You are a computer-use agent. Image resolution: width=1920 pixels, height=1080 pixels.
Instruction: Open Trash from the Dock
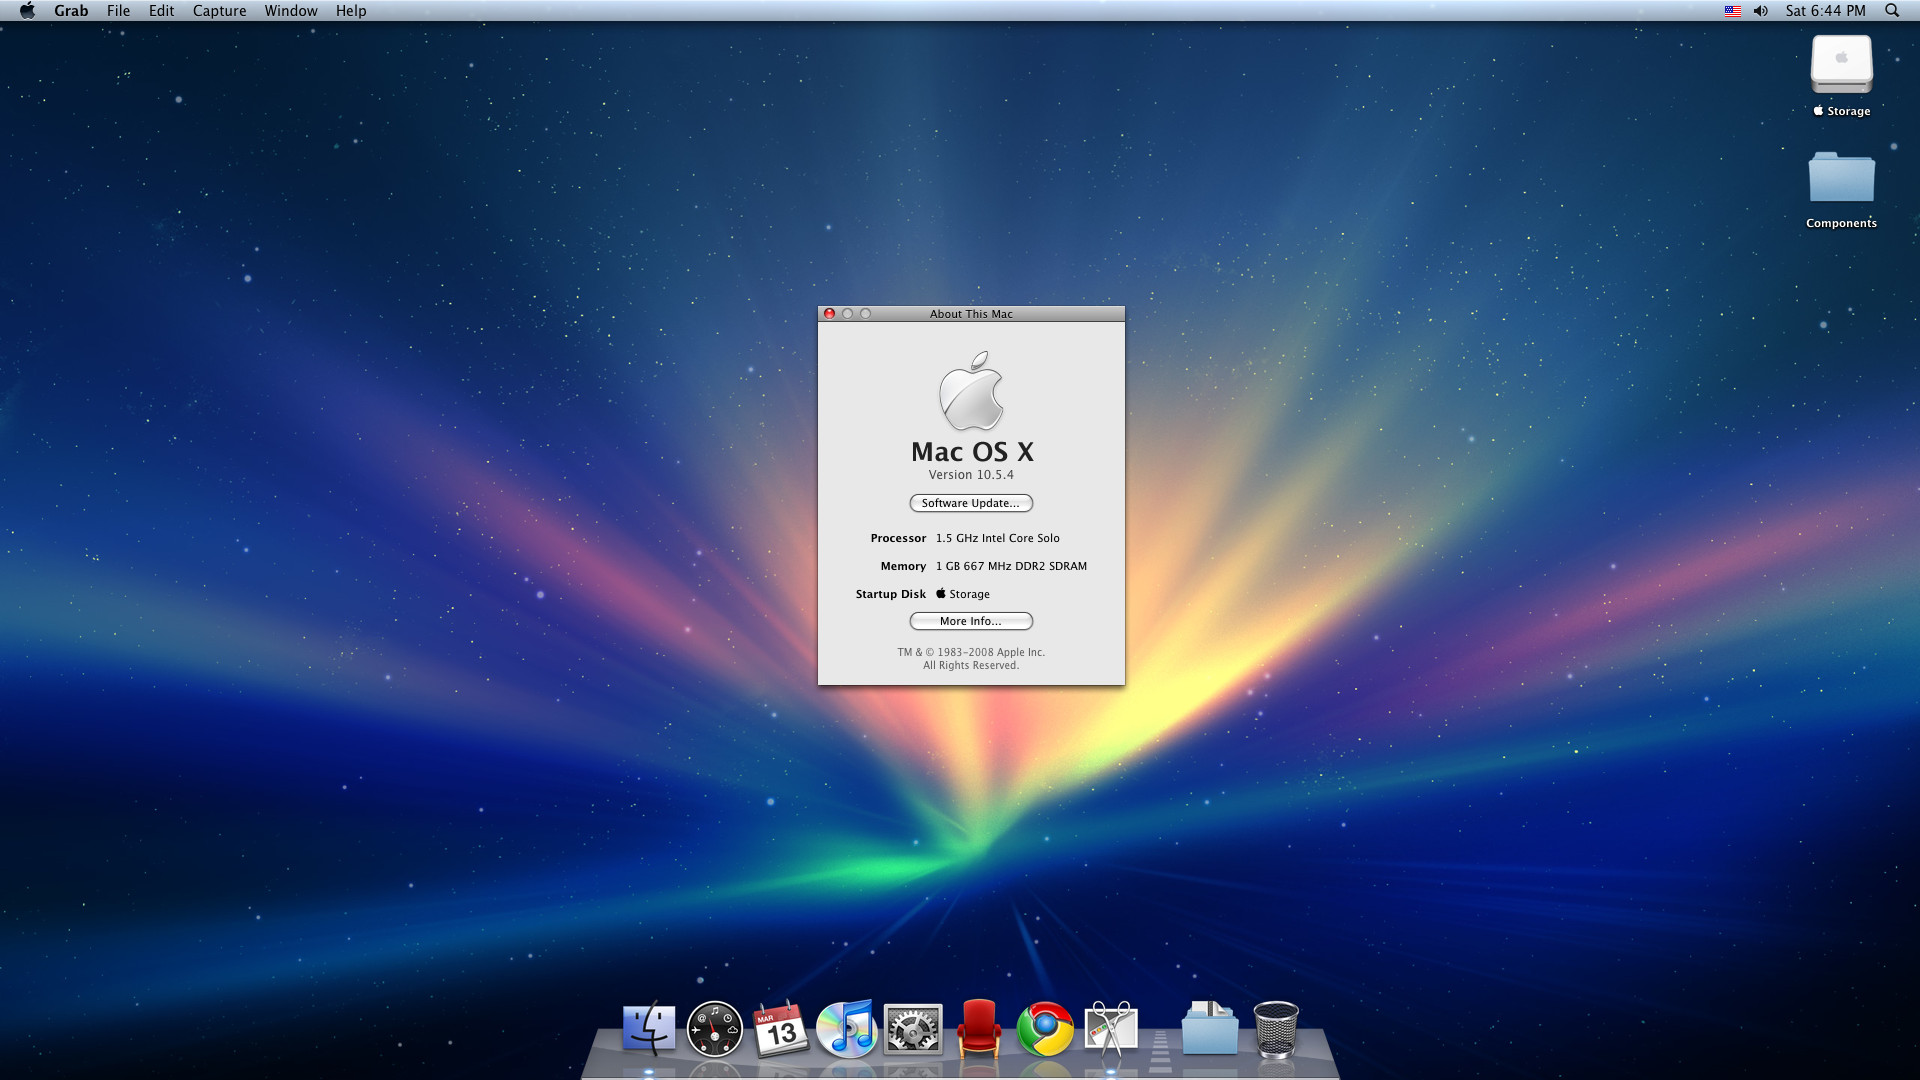click(x=1275, y=1030)
